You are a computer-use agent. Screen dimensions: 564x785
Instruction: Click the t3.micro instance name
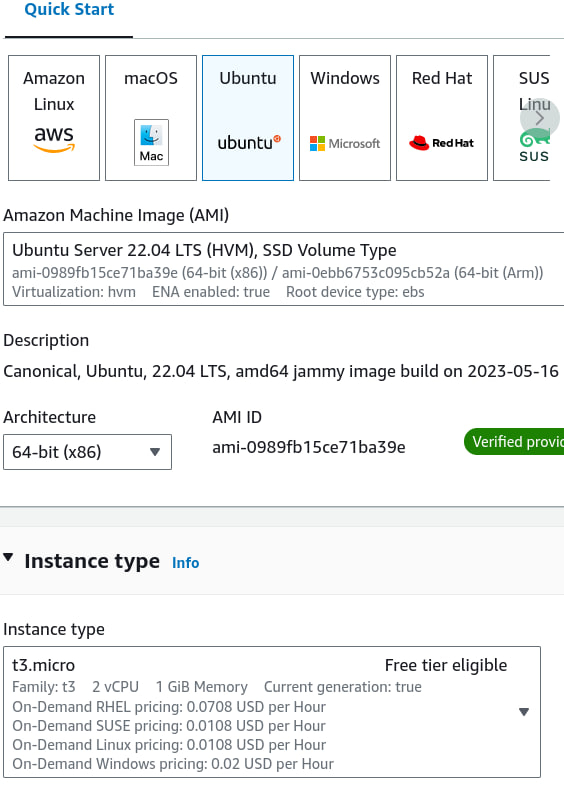[44, 665]
